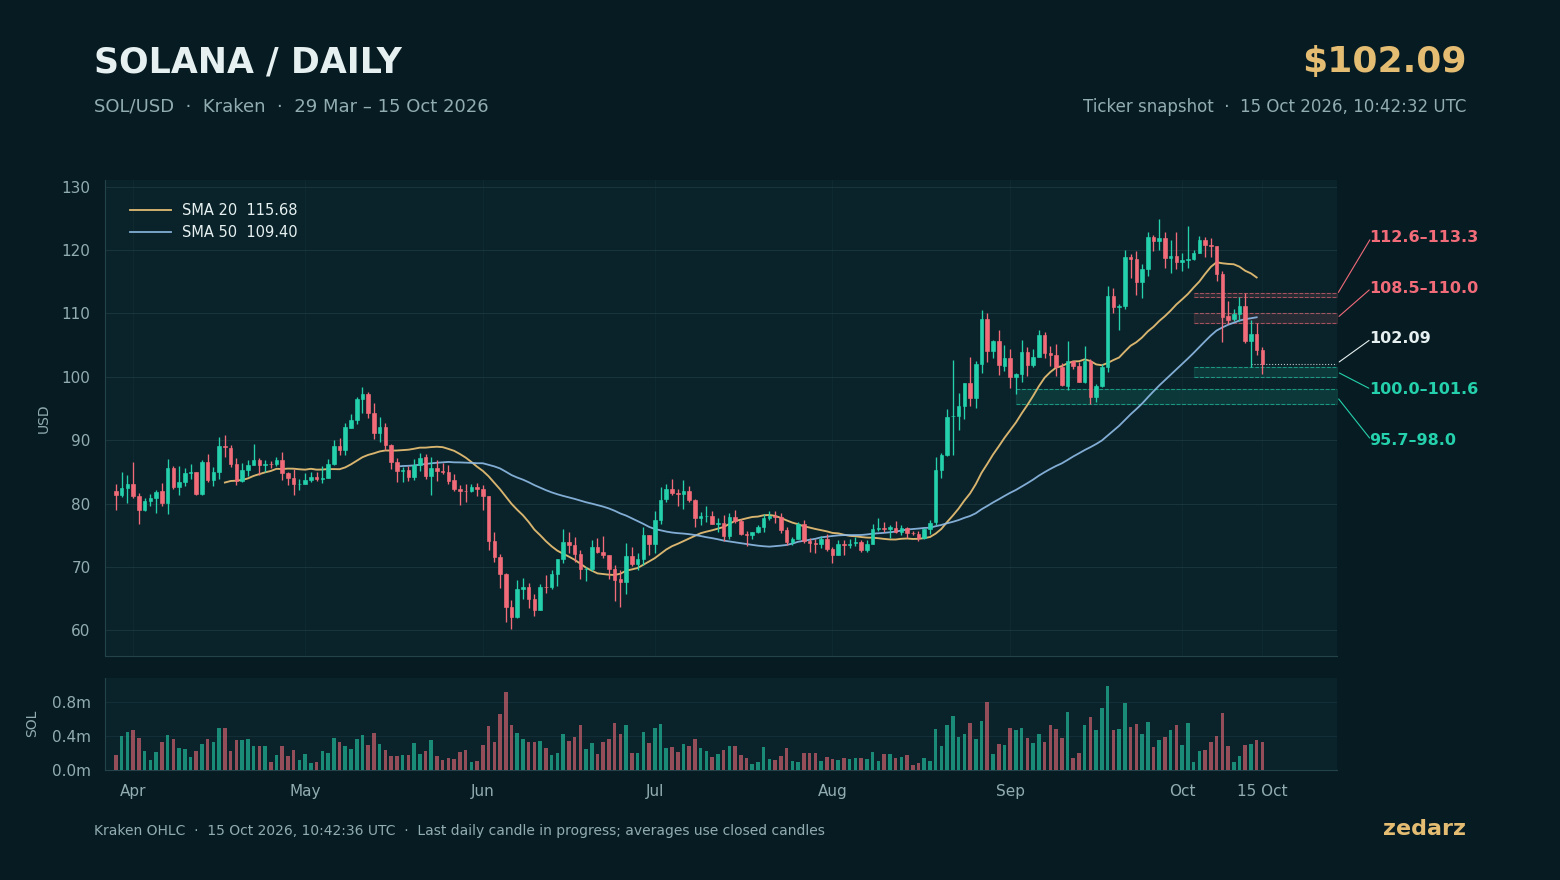1560x880 pixels.
Task: Click the 112.6–113.3 resistance label
Action: [x=1423, y=237]
